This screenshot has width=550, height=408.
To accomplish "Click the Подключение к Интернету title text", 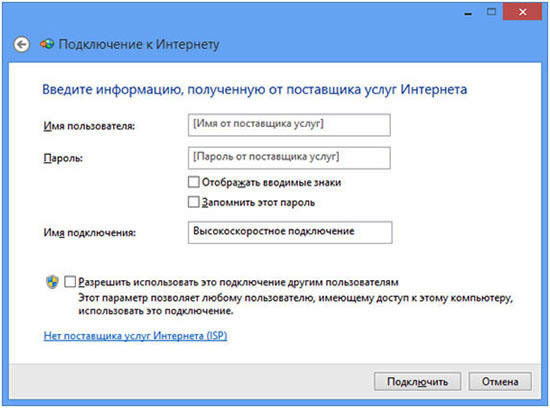I will [x=139, y=45].
